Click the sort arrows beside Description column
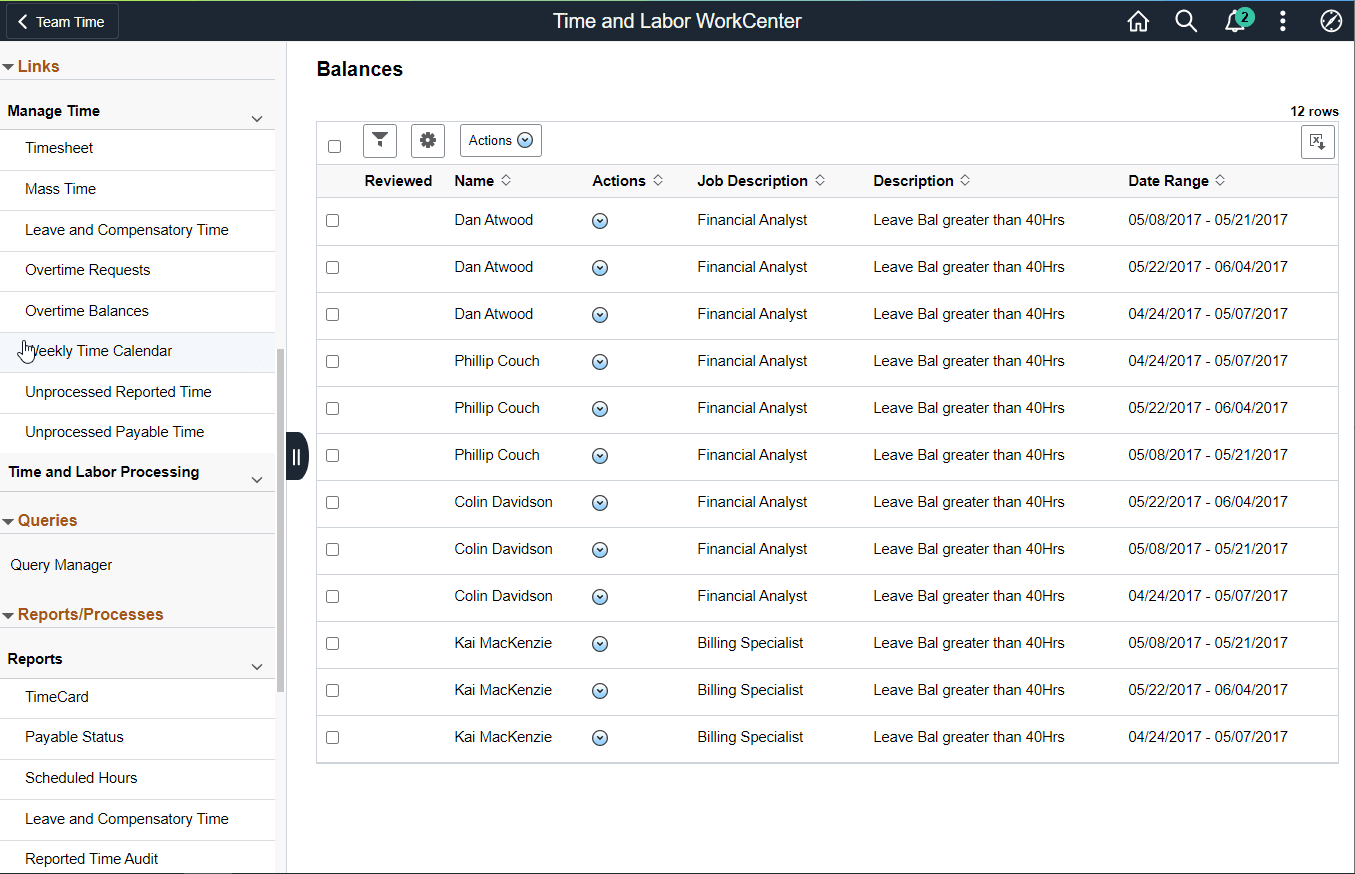Viewport: 1355px width, 874px height. tap(965, 181)
